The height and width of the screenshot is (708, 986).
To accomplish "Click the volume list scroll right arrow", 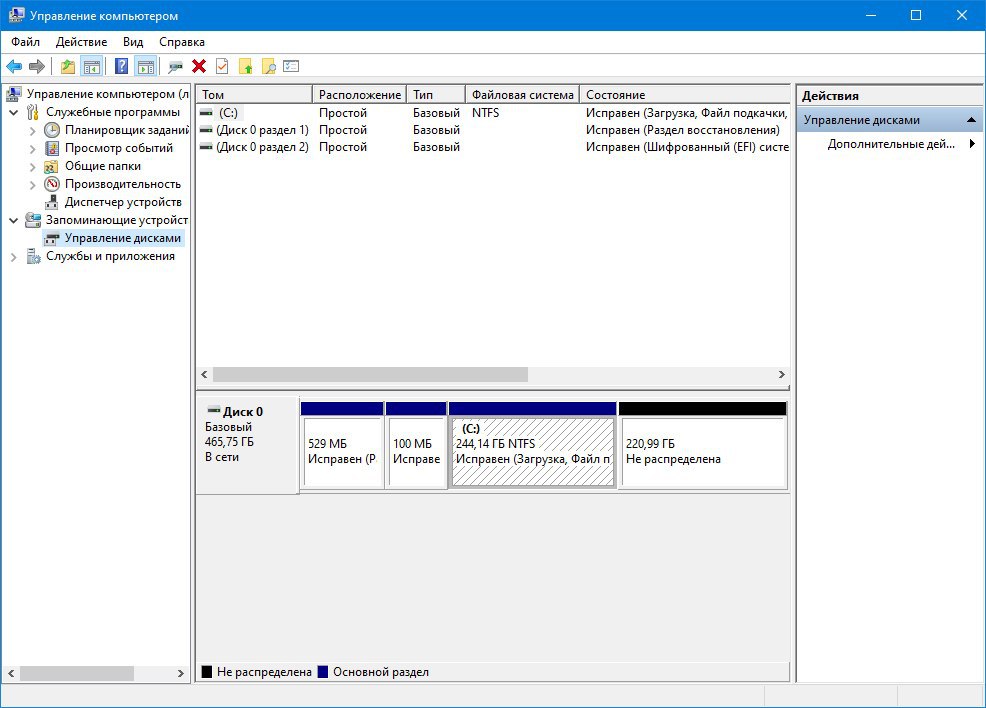I will point(782,374).
